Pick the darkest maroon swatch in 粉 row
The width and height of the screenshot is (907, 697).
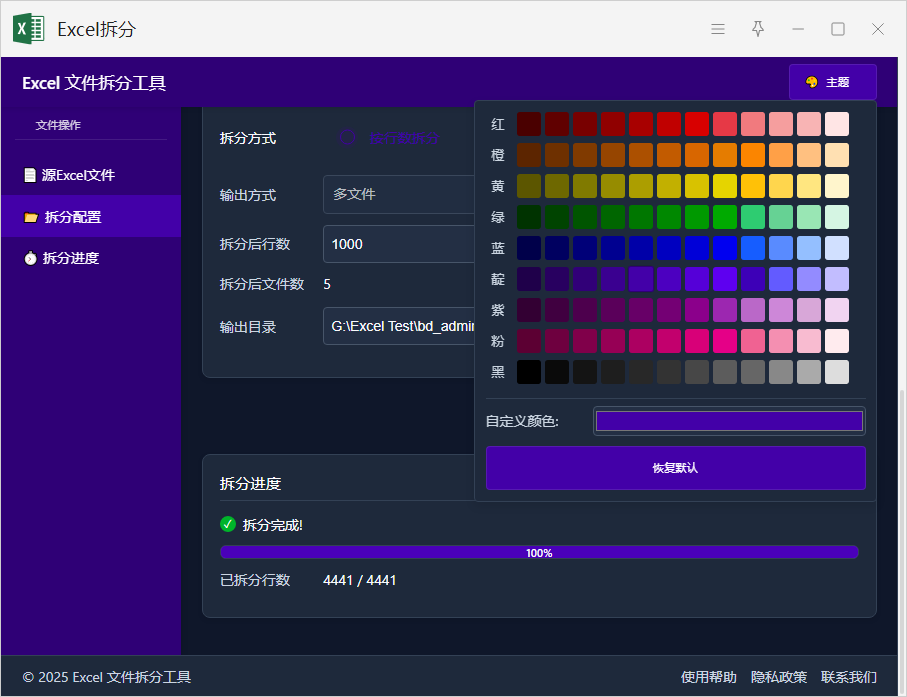click(529, 341)
